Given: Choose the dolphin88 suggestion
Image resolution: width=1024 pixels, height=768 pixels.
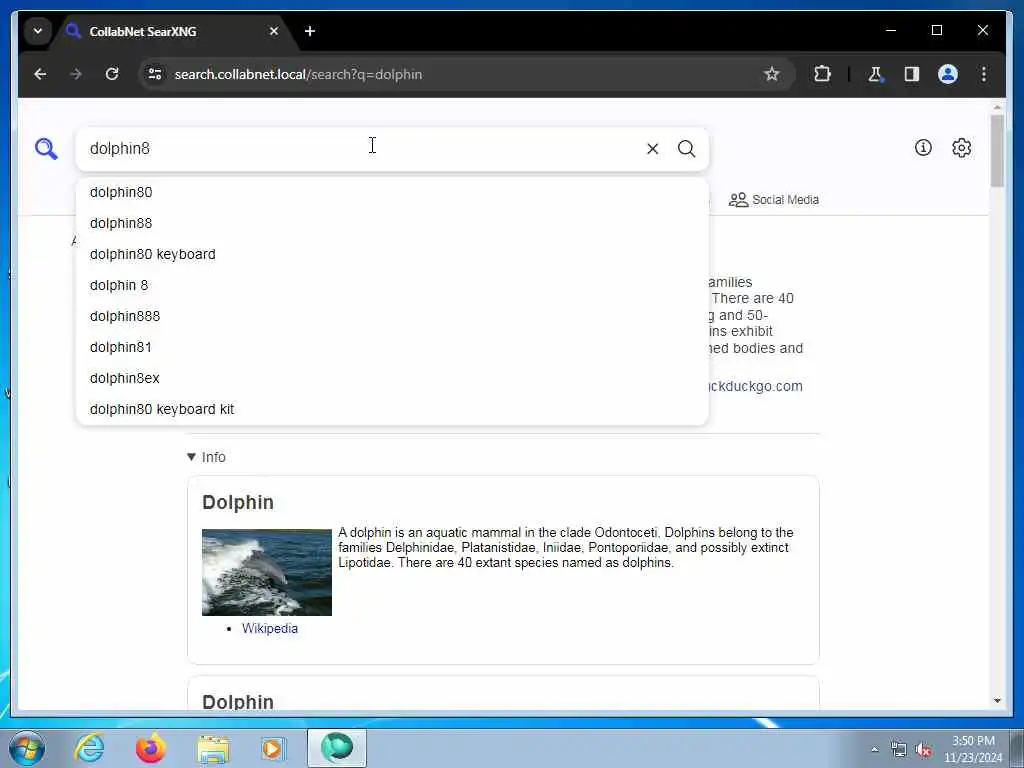Looking at the screenshot, I should (392, 223).
